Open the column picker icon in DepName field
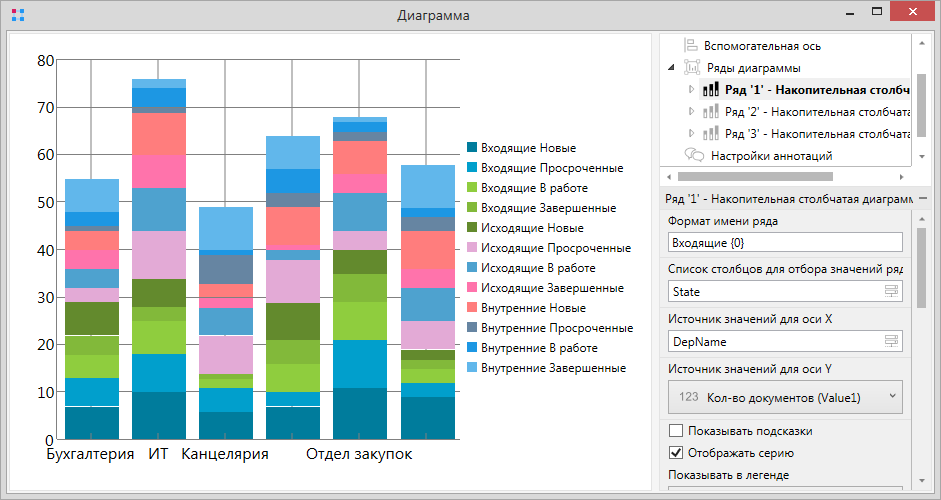 coord(891,341)
